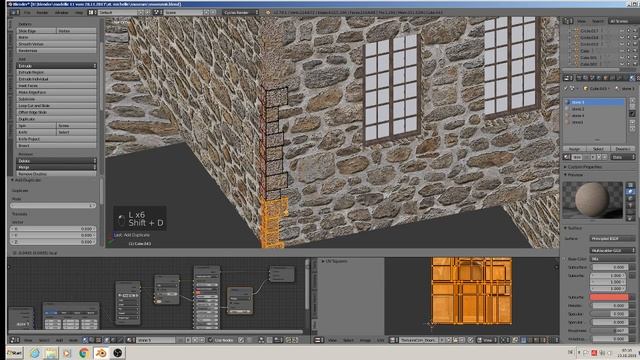Click the red Subsurface Color swatch

[609, 297]
